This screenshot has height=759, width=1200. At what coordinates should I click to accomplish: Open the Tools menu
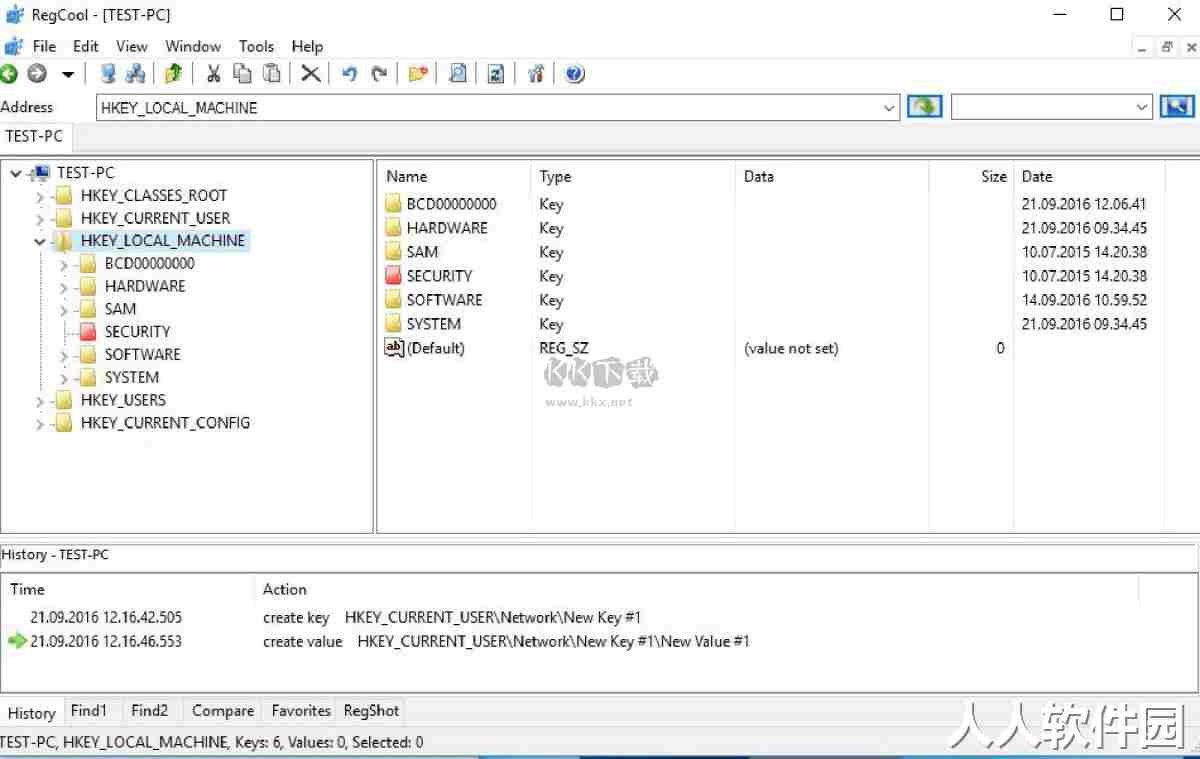[x=256, y=46]
